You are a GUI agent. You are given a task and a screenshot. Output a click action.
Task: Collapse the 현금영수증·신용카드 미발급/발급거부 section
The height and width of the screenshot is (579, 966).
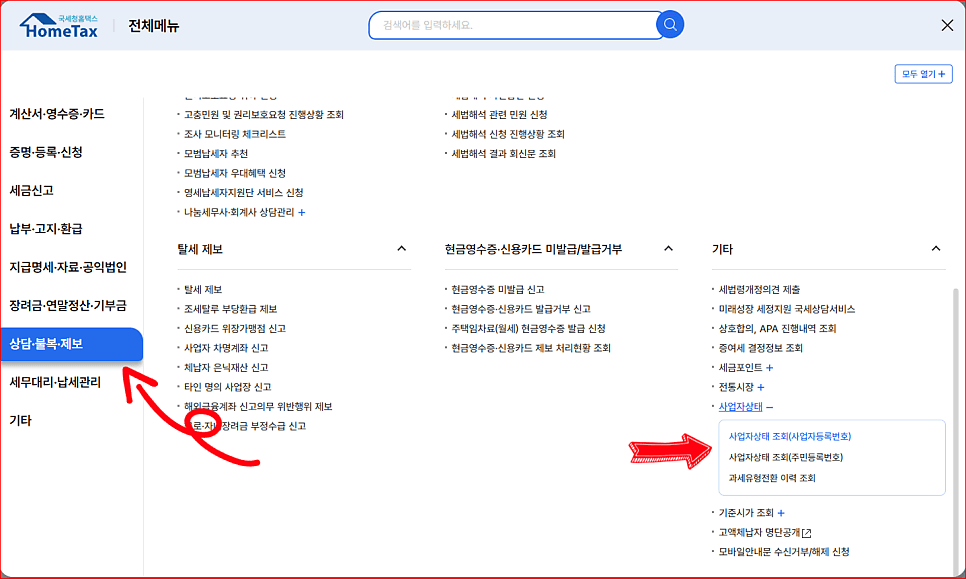tap(668, 247)
